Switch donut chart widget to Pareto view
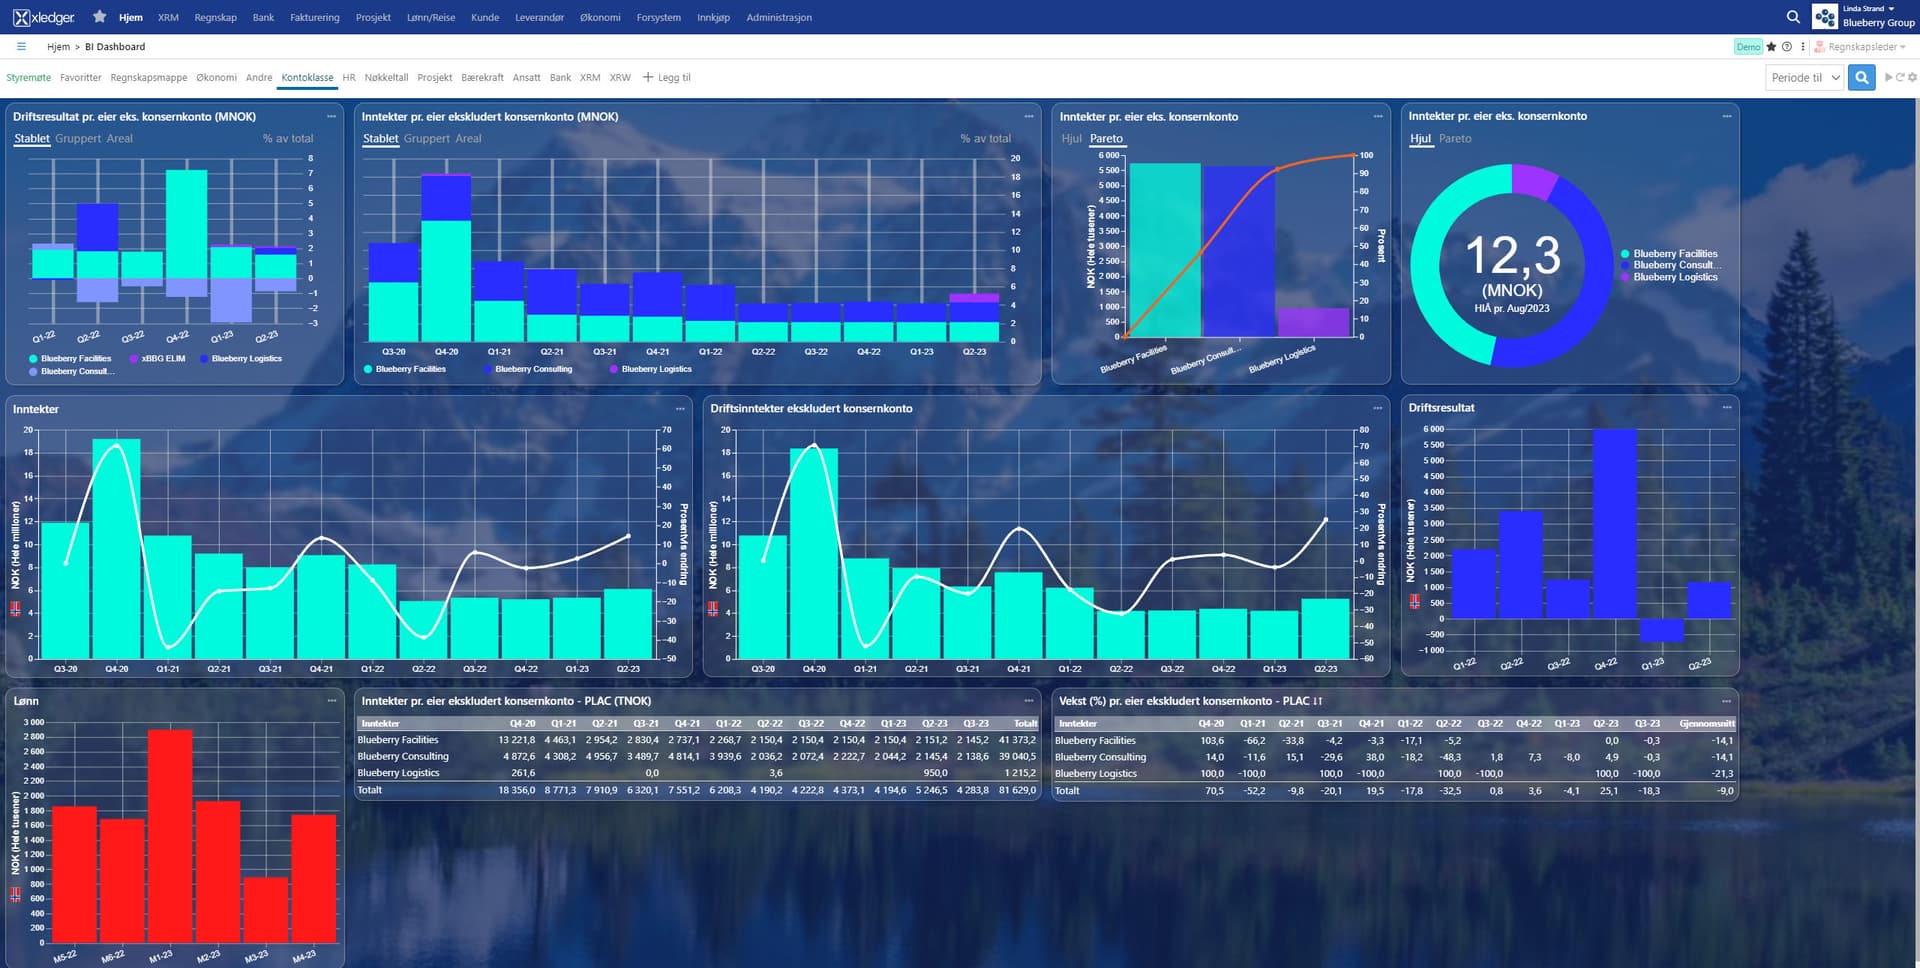The width and height of the screenshot is (1920, 968). (1455, 139)
